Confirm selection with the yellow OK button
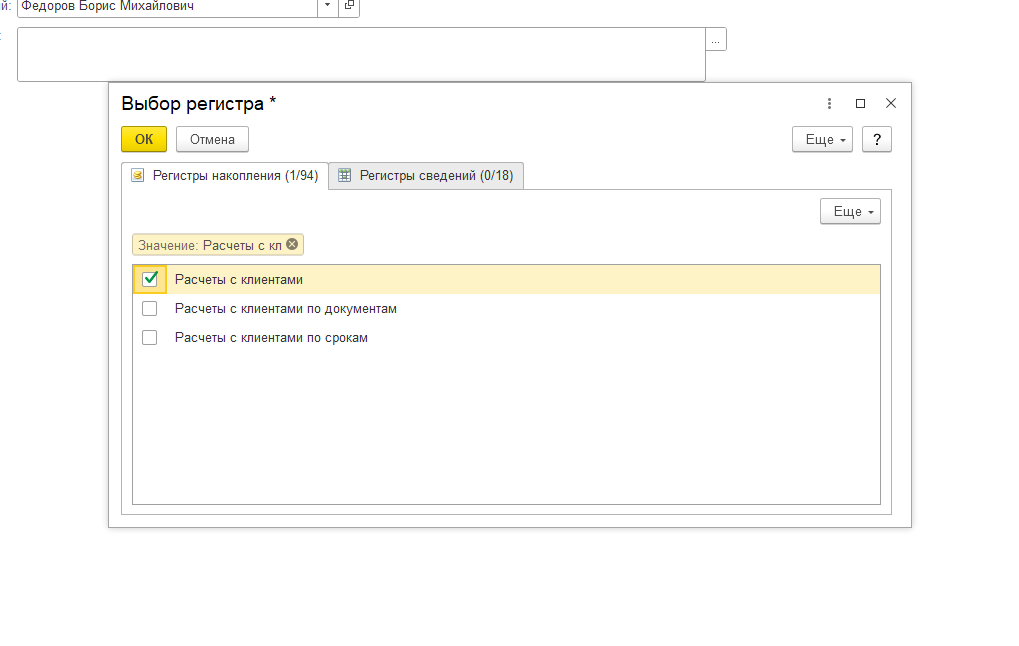The height and width of the screenshot is (646, 1019). point(144,139)
